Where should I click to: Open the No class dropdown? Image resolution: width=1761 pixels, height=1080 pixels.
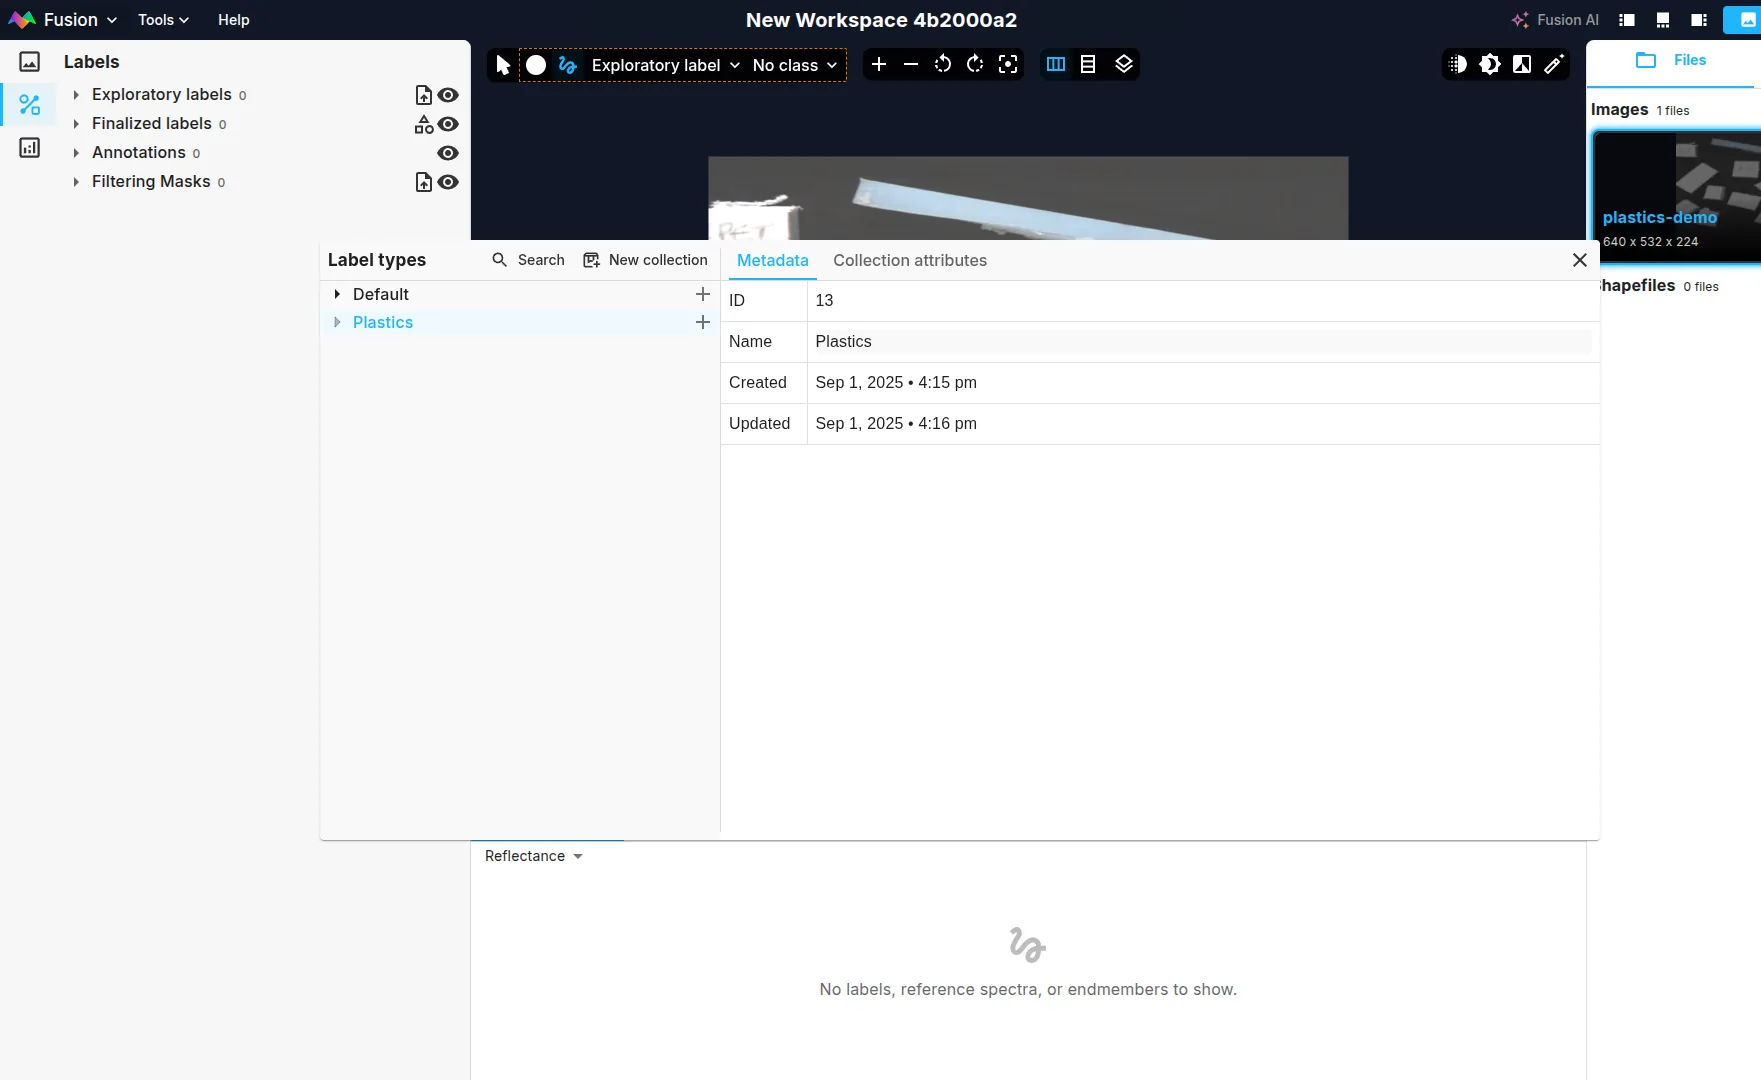(x=795, y=65)
